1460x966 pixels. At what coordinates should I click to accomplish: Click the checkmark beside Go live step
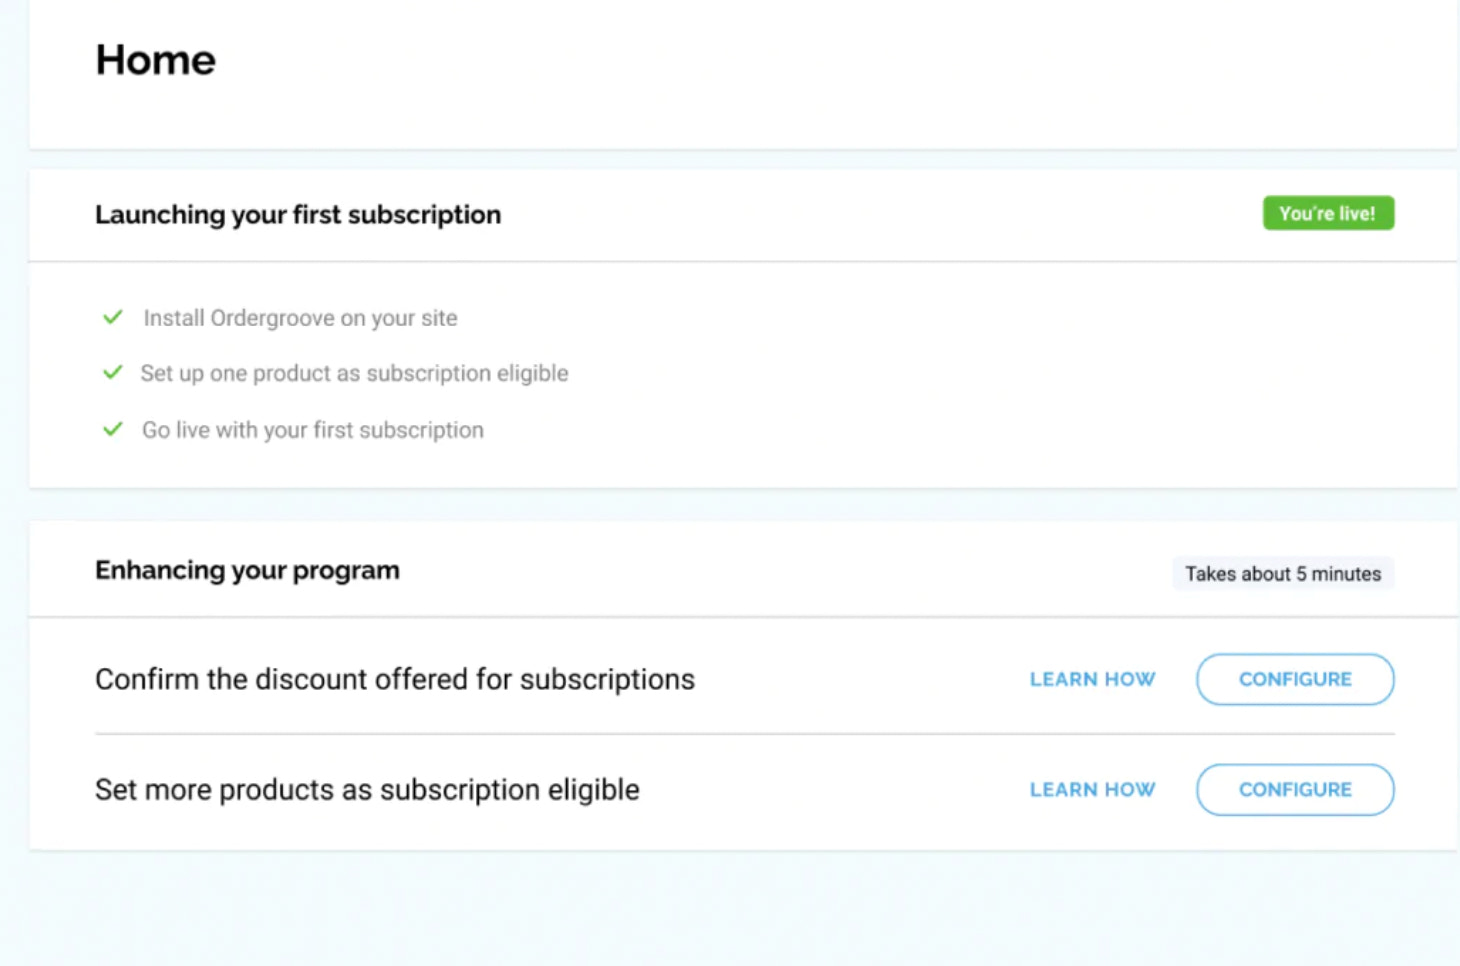113,429
